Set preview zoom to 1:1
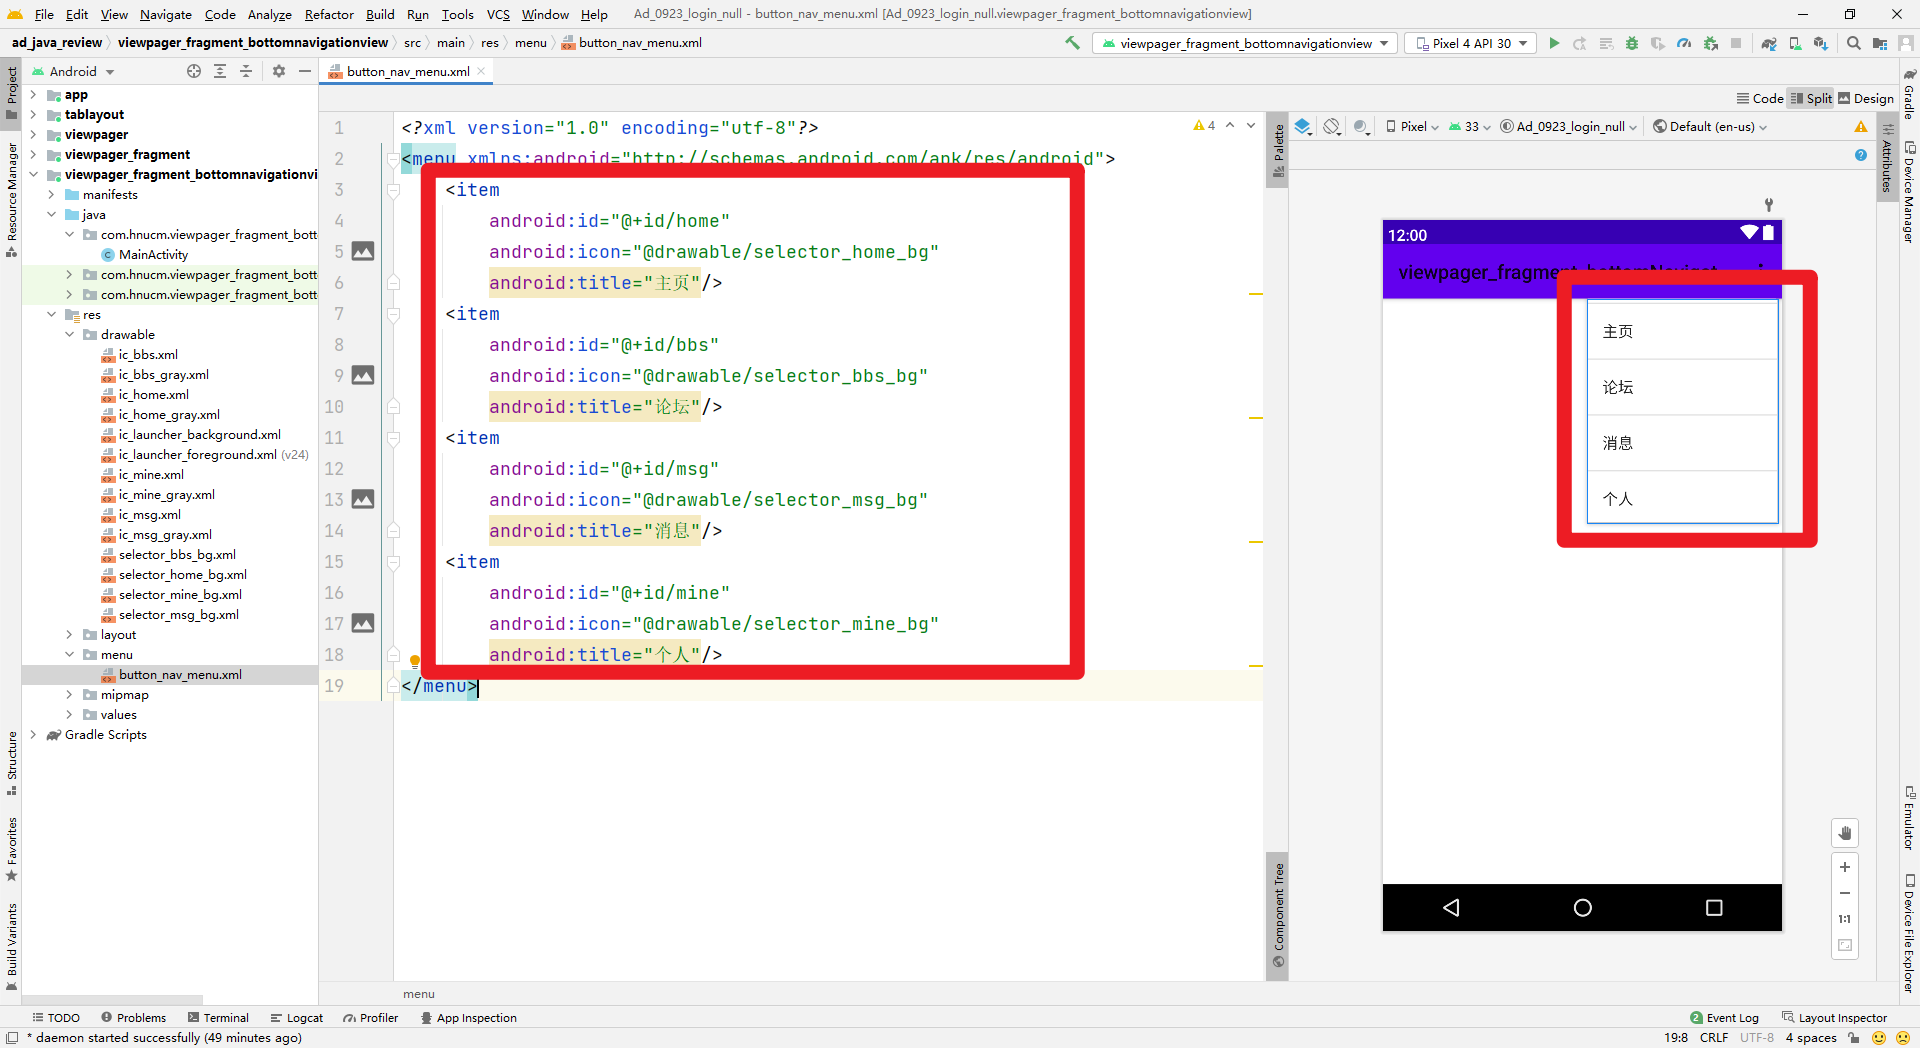Viewport: 1920px width, 1048px height. coord(1845,919)
